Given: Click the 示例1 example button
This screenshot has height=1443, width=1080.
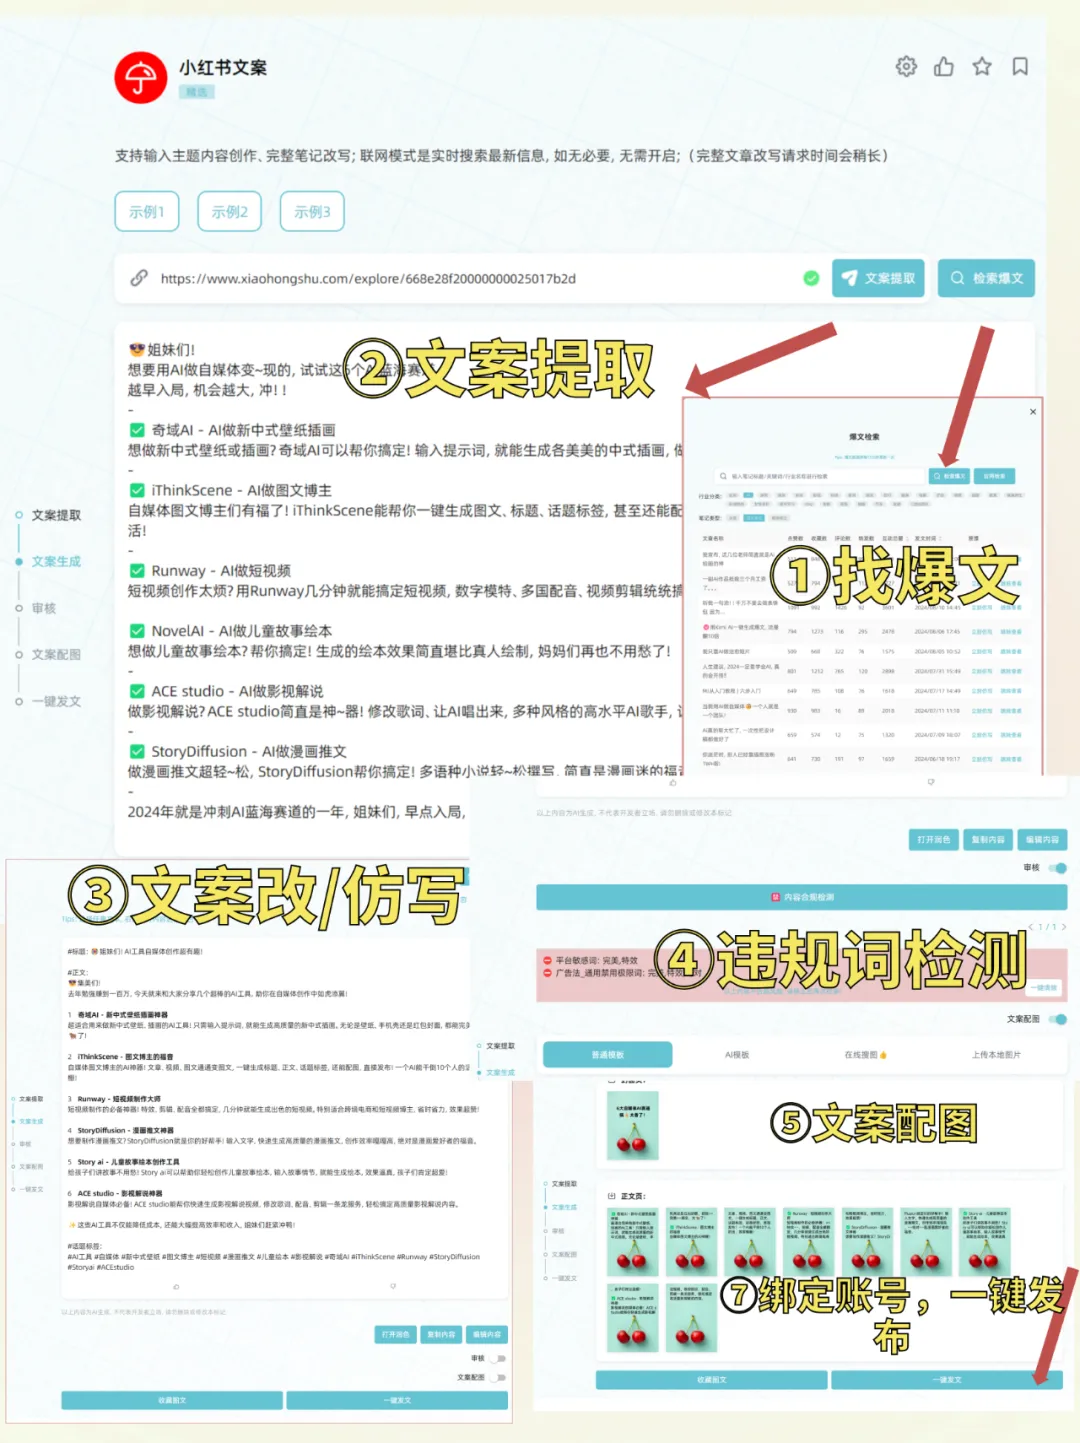Looking at the screenshot, I should 146,211.
